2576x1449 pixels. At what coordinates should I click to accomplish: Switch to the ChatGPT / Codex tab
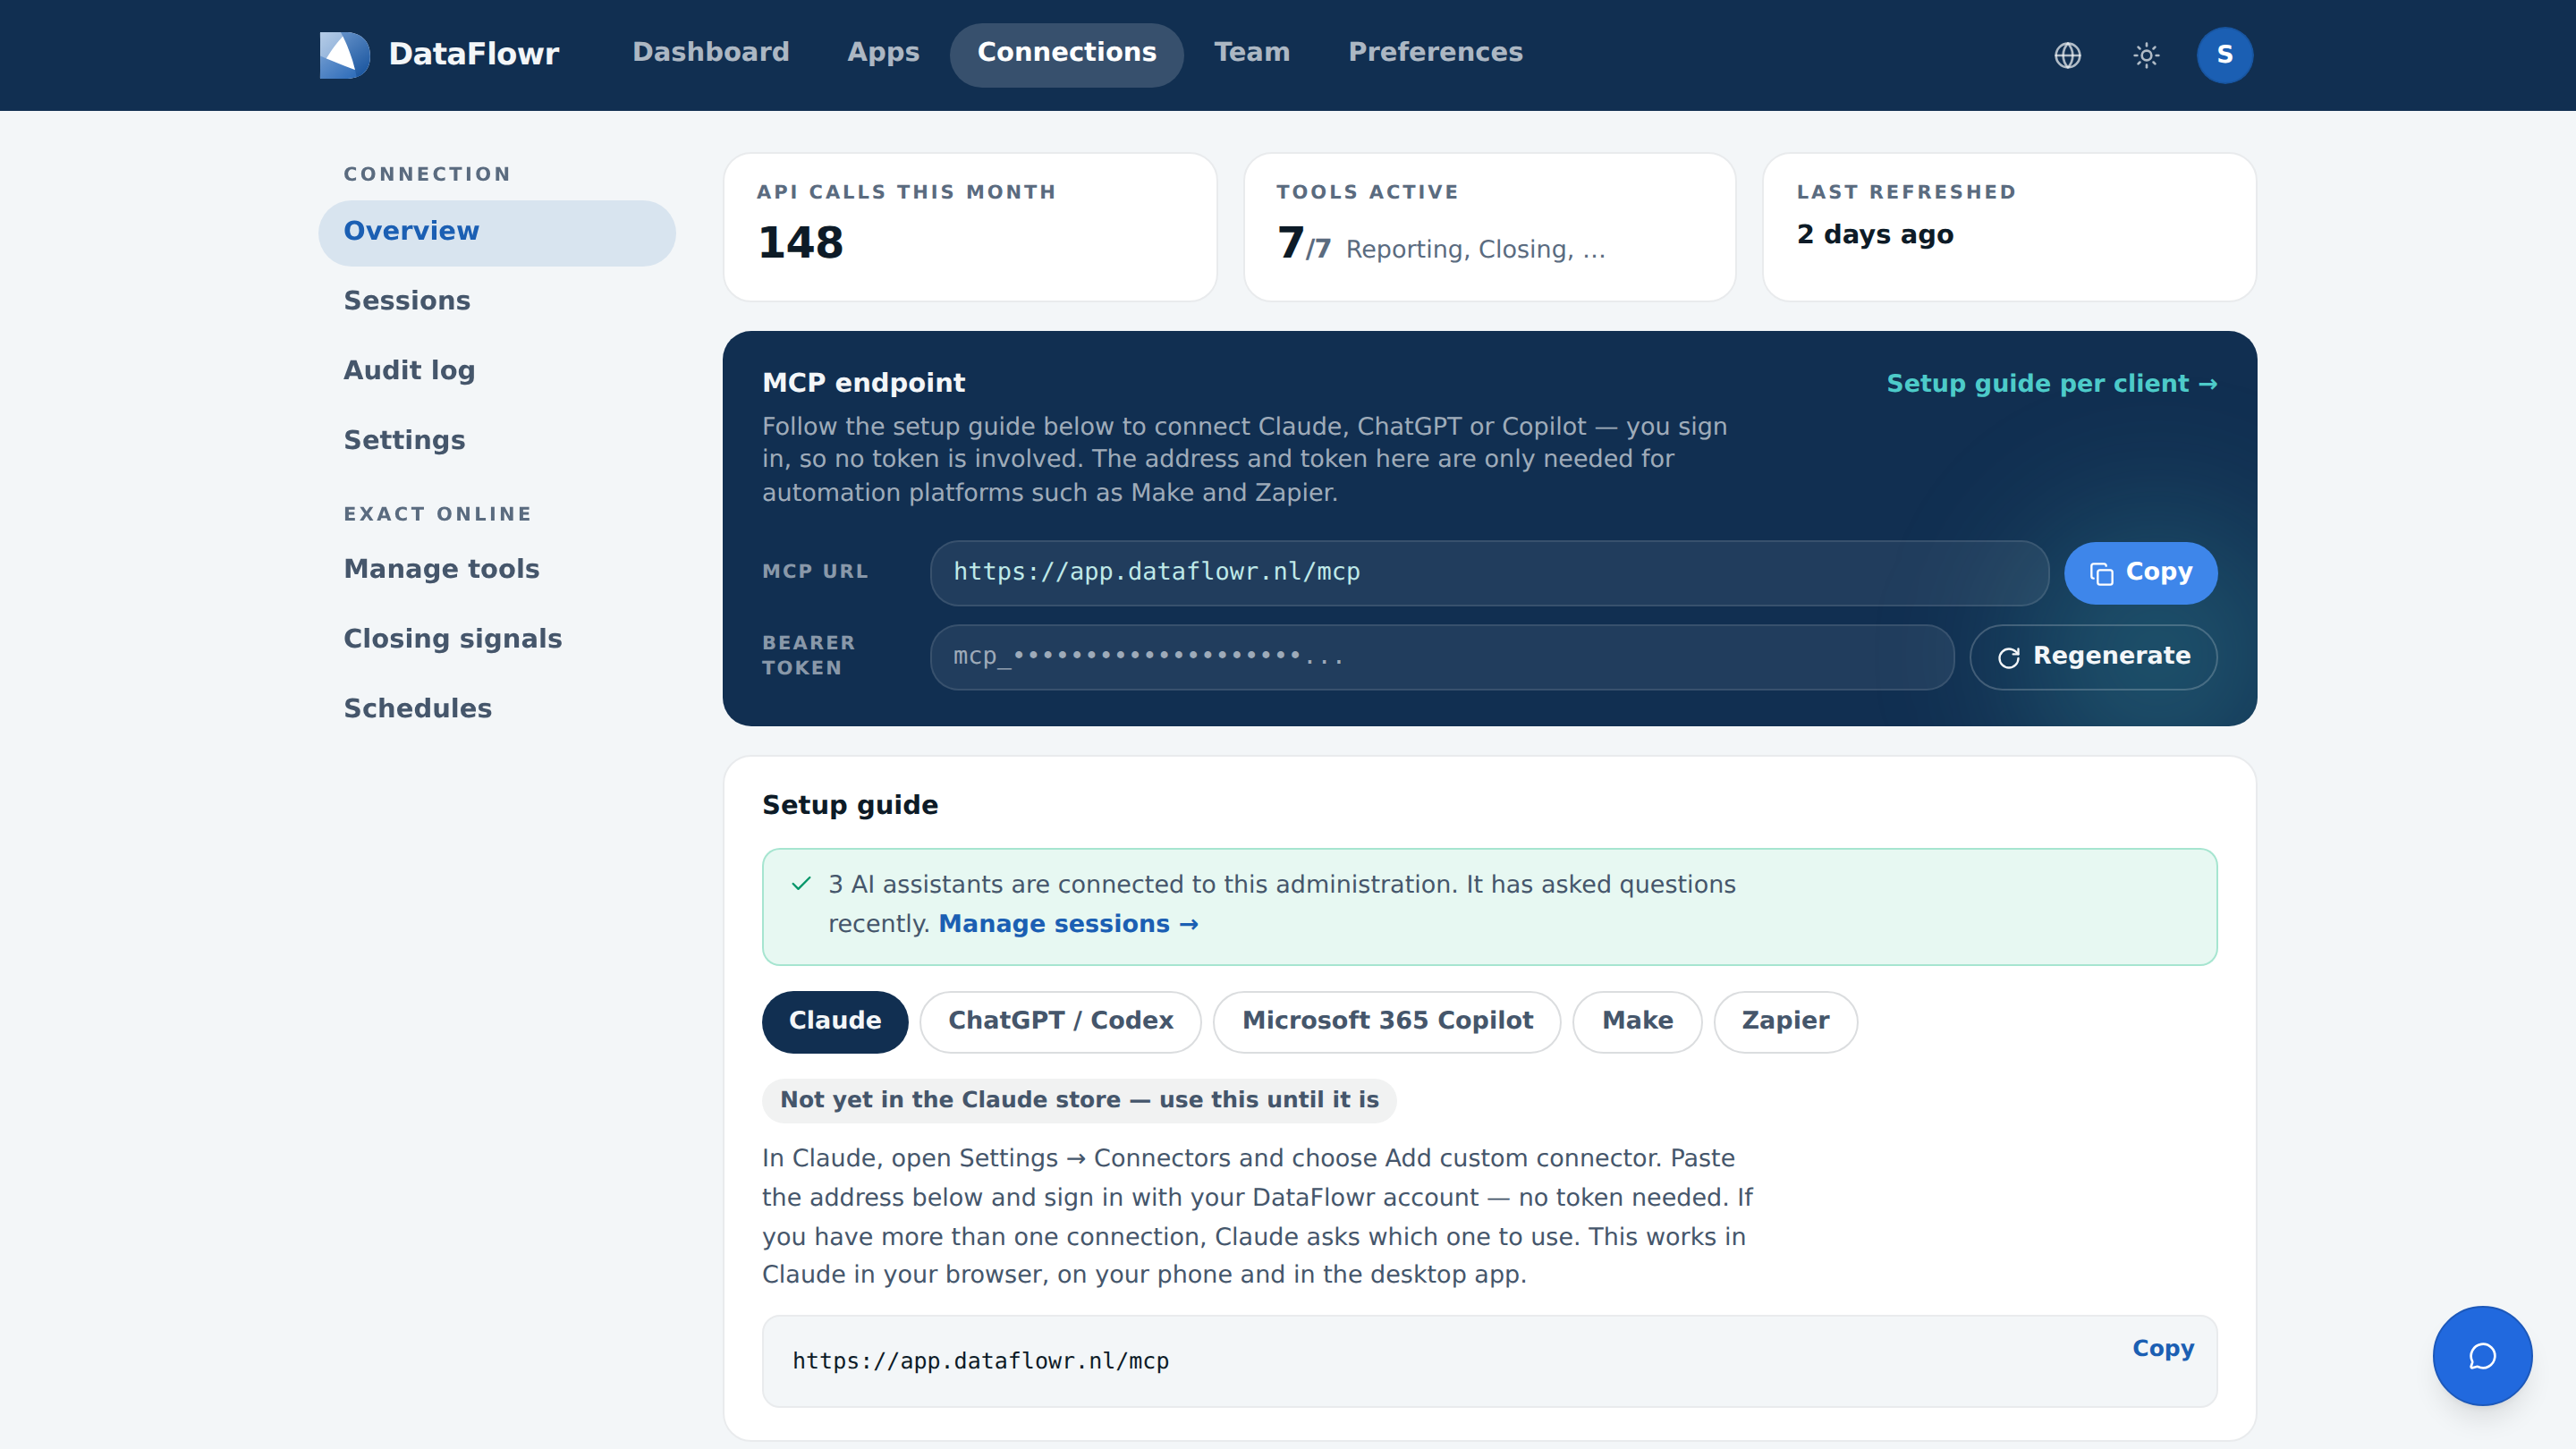(1060, 1022)
